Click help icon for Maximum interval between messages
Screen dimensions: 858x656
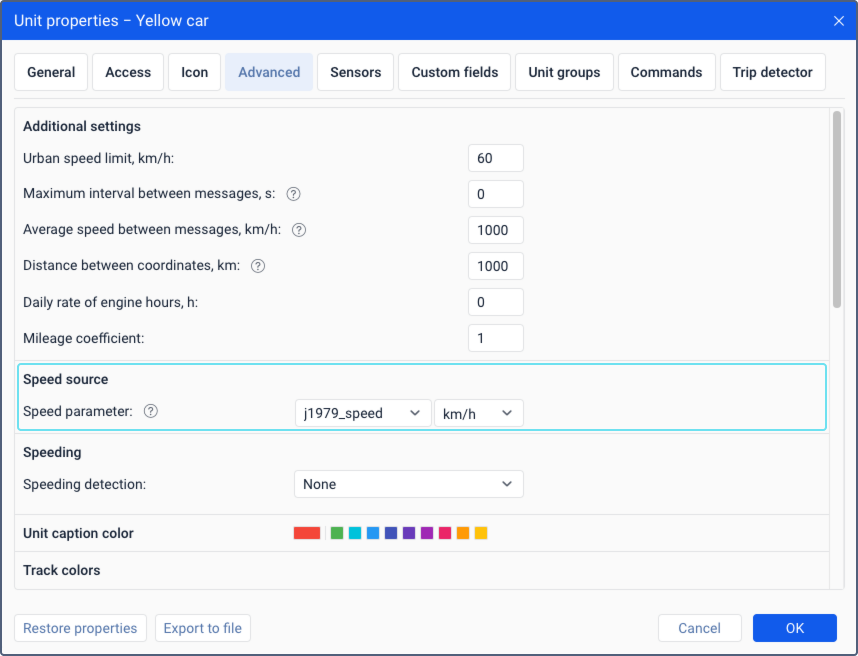pyautogui.click(x=294, y=194)
